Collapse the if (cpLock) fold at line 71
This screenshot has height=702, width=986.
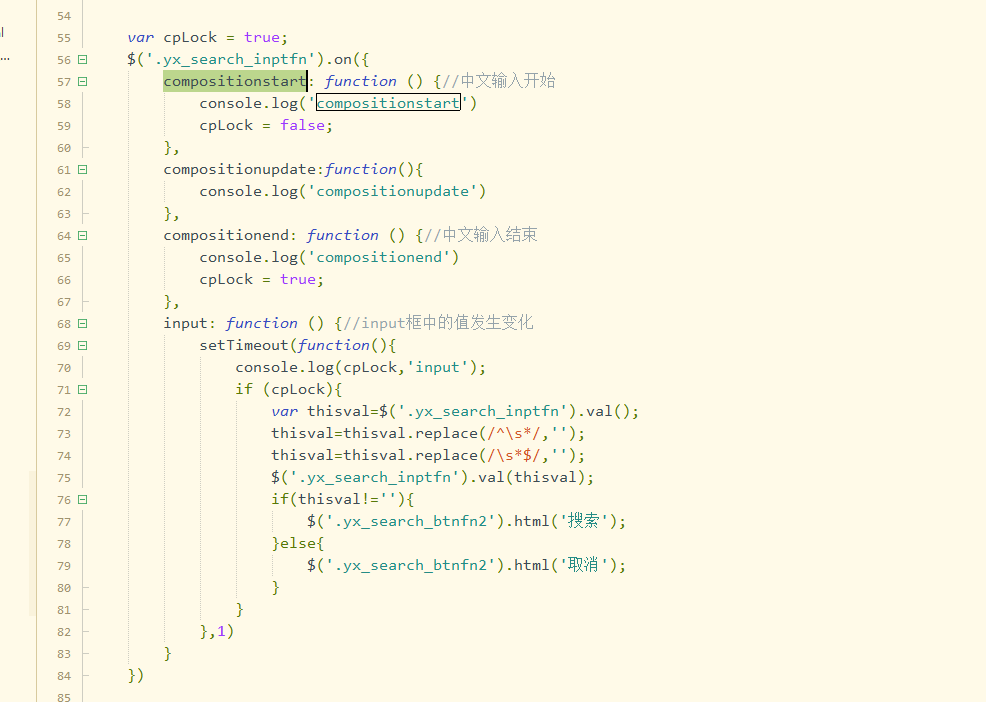(x=82, y=390)
